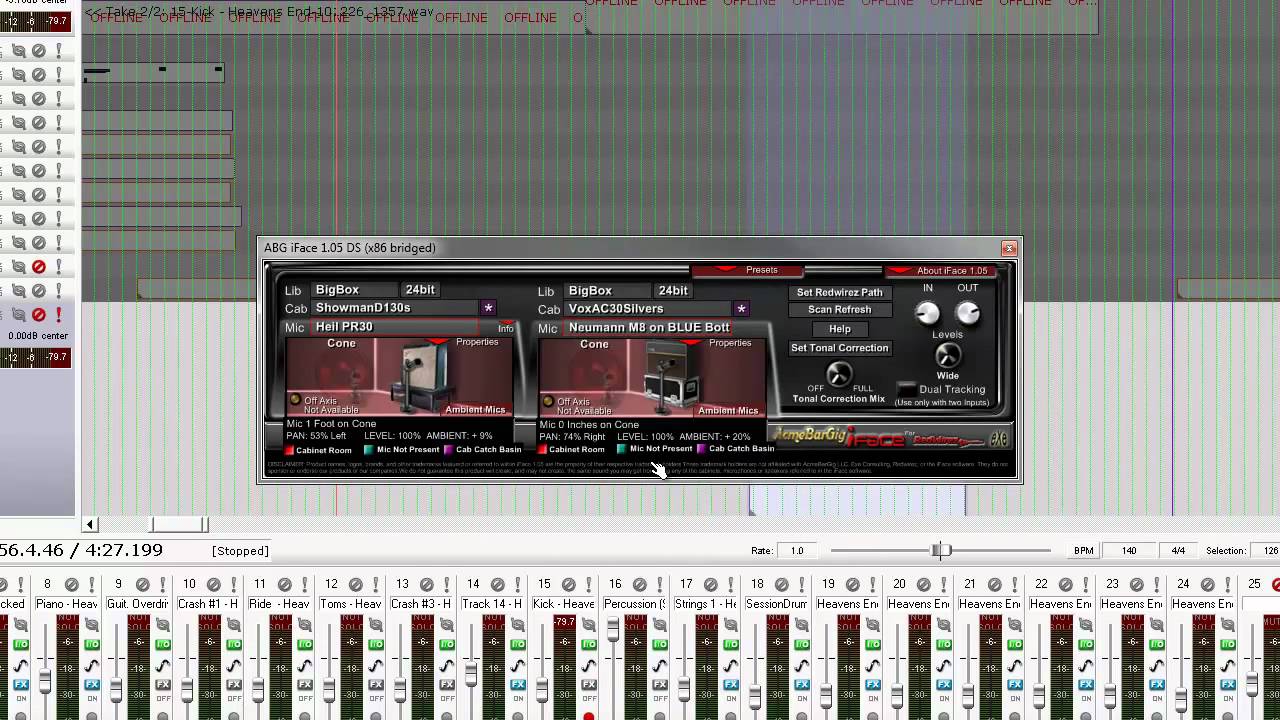Open the Presets dropdown in iFace
The width and height of the screenshot is (1280, 720).
pos(748,270)
